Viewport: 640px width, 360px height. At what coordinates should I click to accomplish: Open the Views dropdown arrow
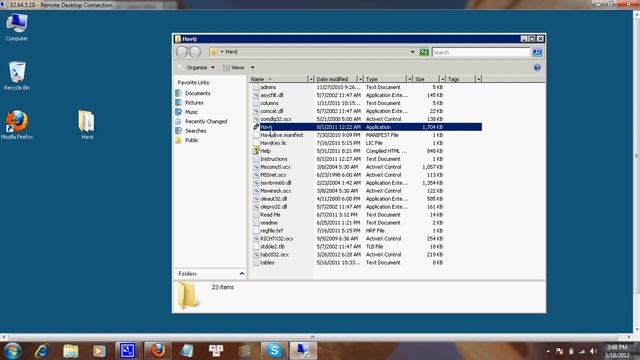coord(252,68)
